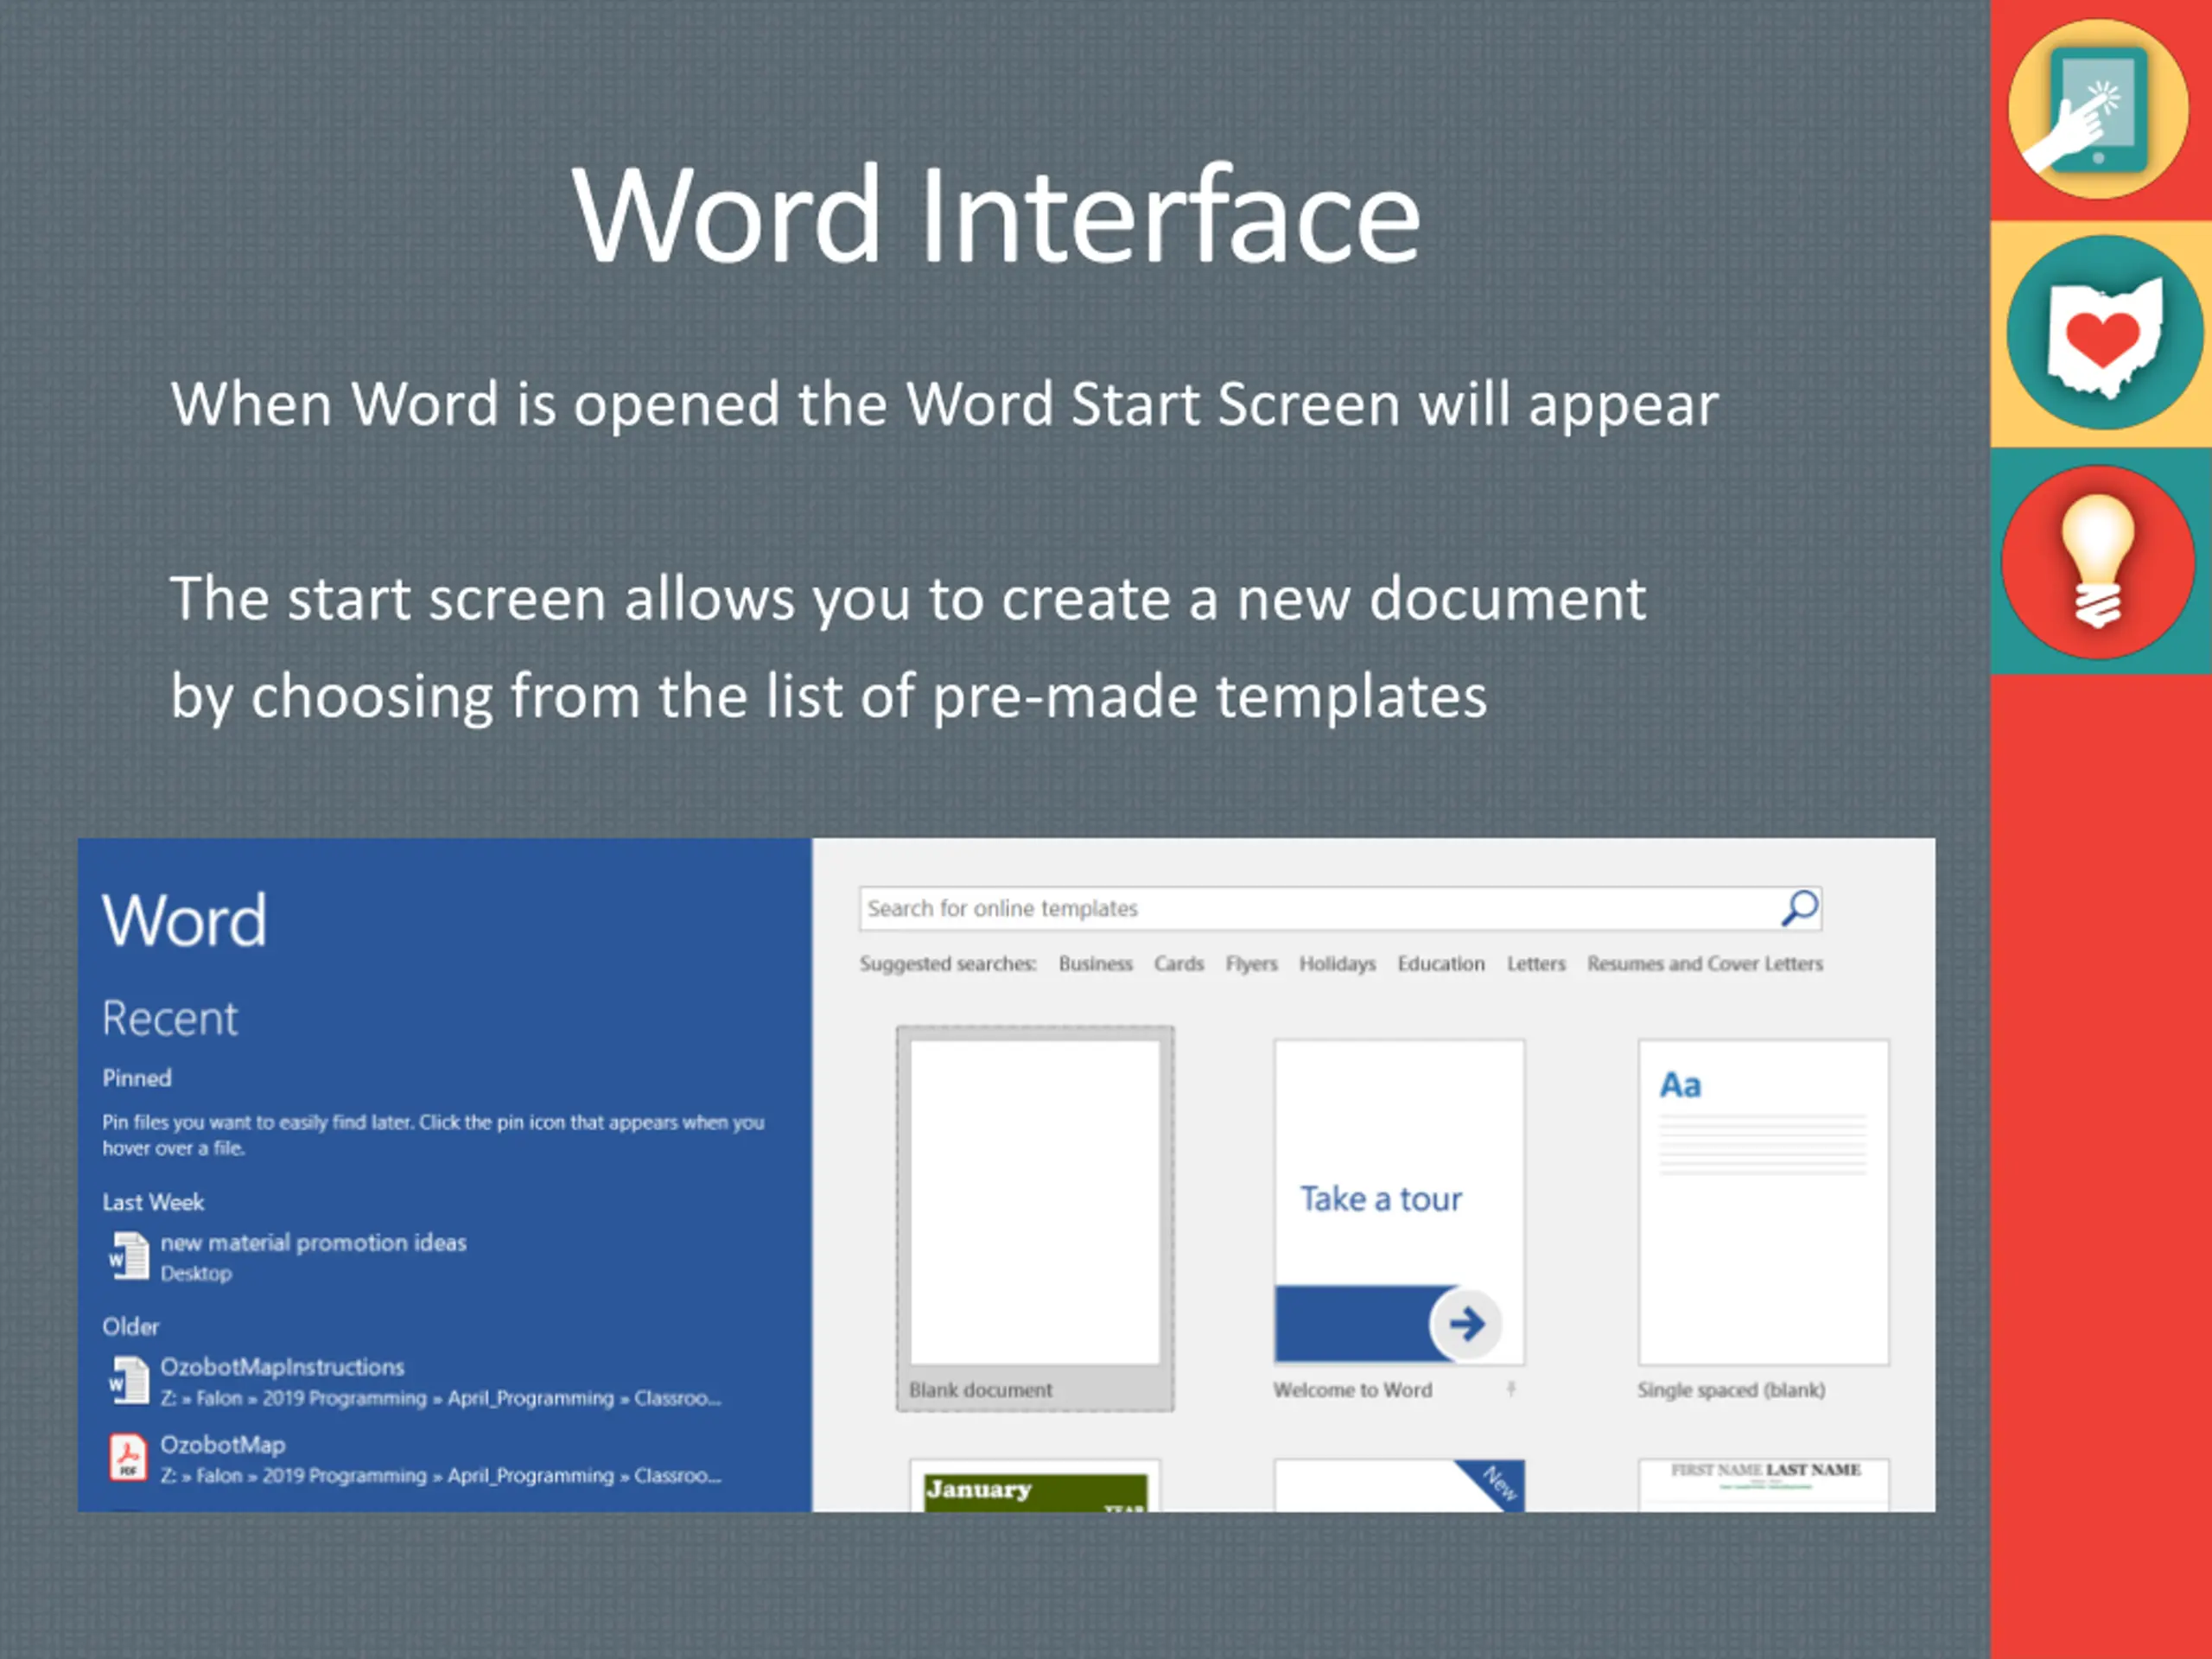Click the Take a tour arrow icon

(x=1466, y=1324)
